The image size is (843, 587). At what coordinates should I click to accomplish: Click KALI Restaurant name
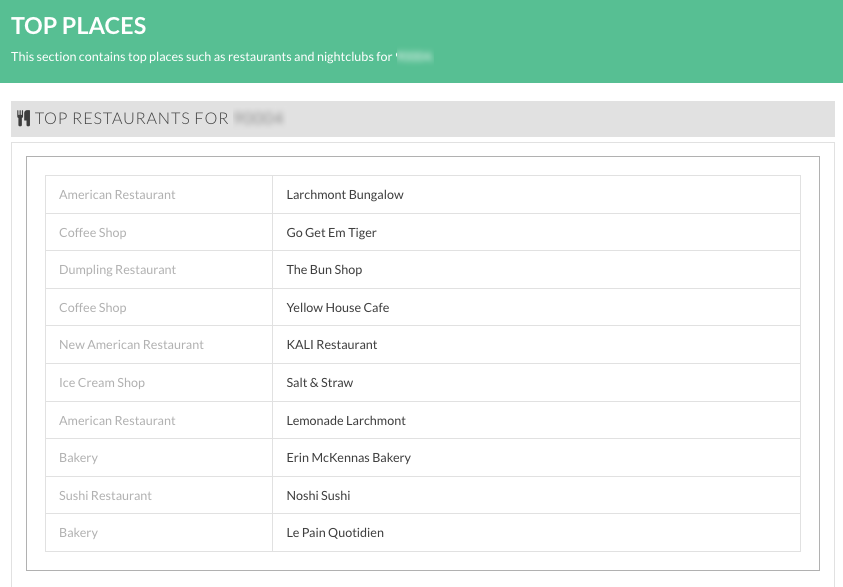point(332,345)
